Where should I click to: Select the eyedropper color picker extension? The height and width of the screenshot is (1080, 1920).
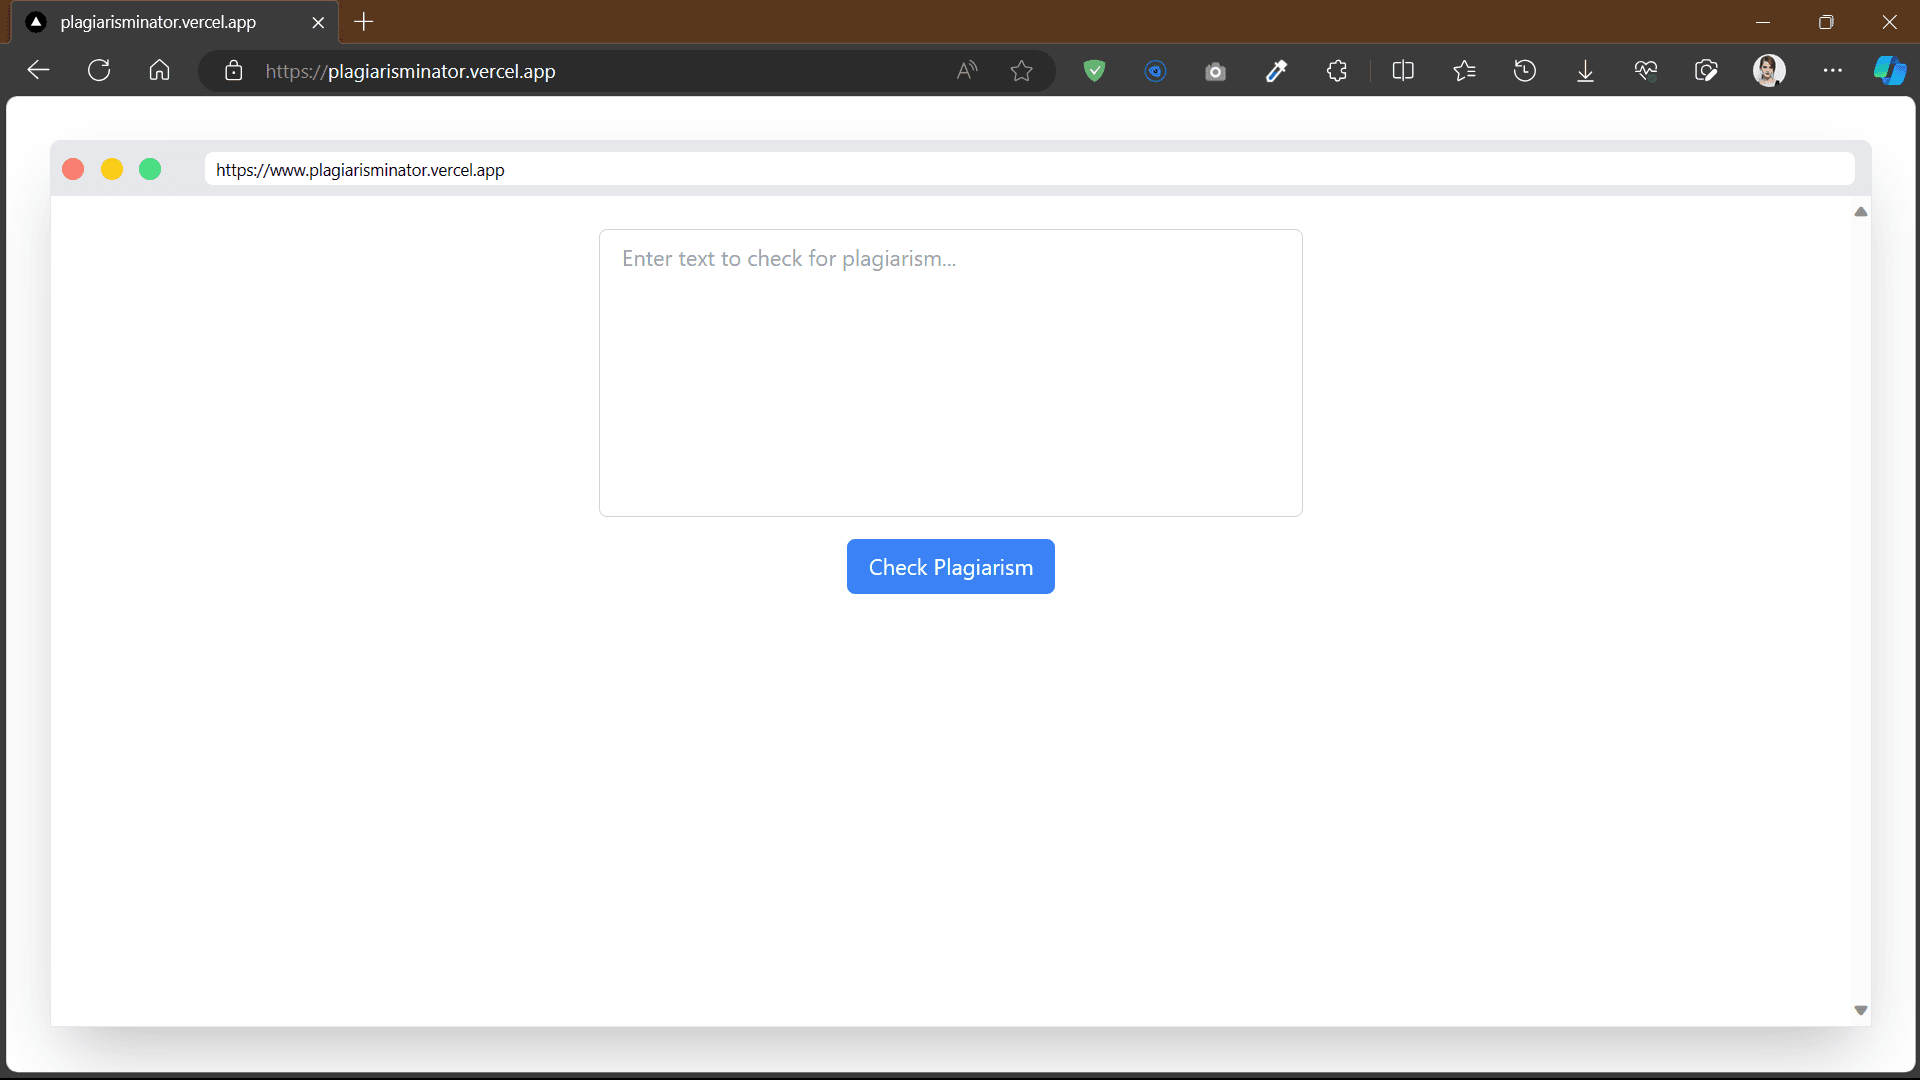(x=1276, y=71)
